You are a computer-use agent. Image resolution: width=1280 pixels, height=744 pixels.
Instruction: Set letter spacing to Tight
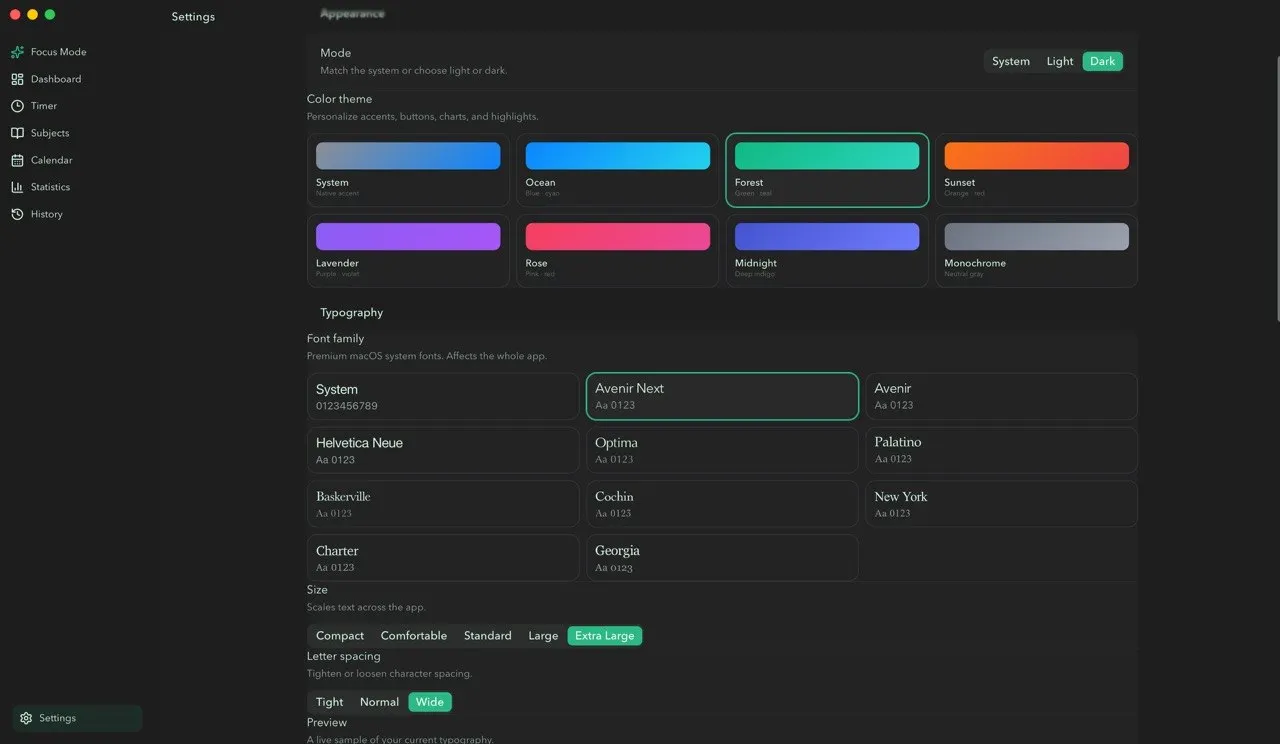pos(330,702)
